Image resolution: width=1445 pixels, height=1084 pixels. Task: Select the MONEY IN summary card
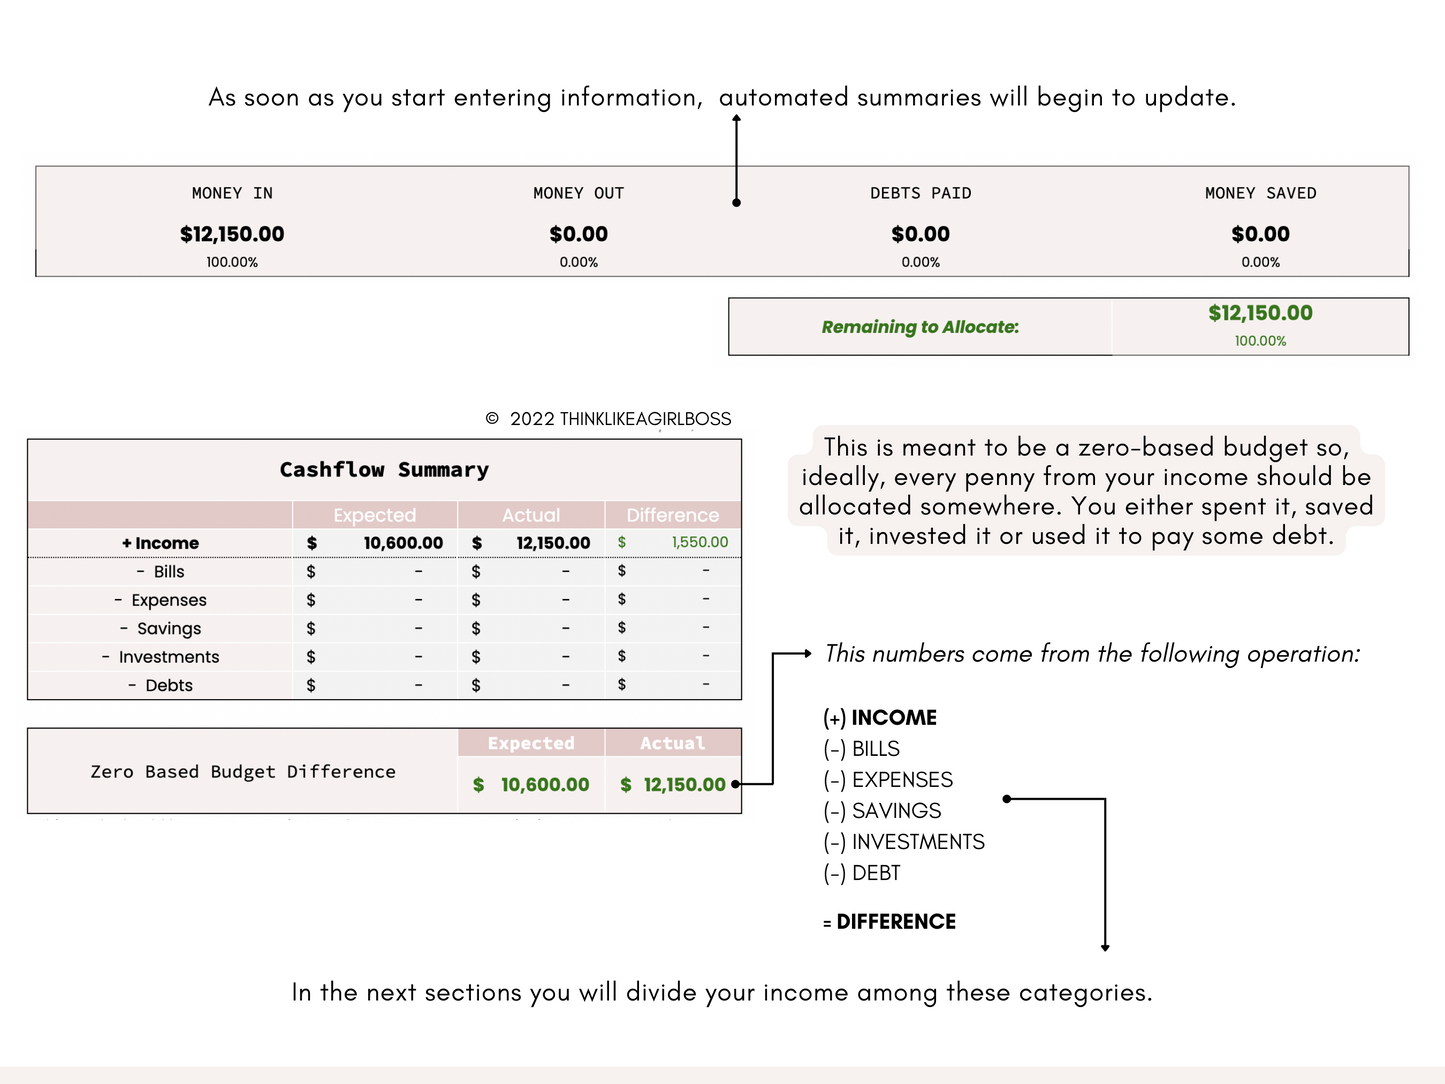232,222
